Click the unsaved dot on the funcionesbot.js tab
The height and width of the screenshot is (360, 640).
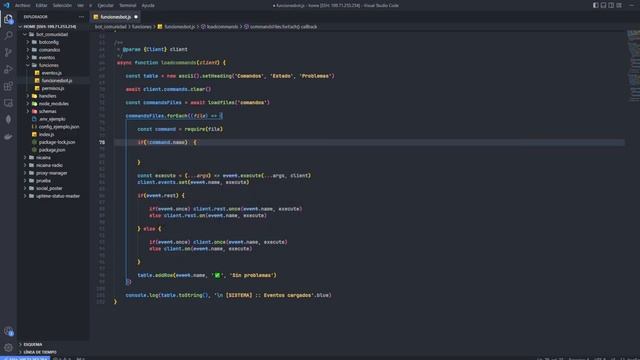136,17
